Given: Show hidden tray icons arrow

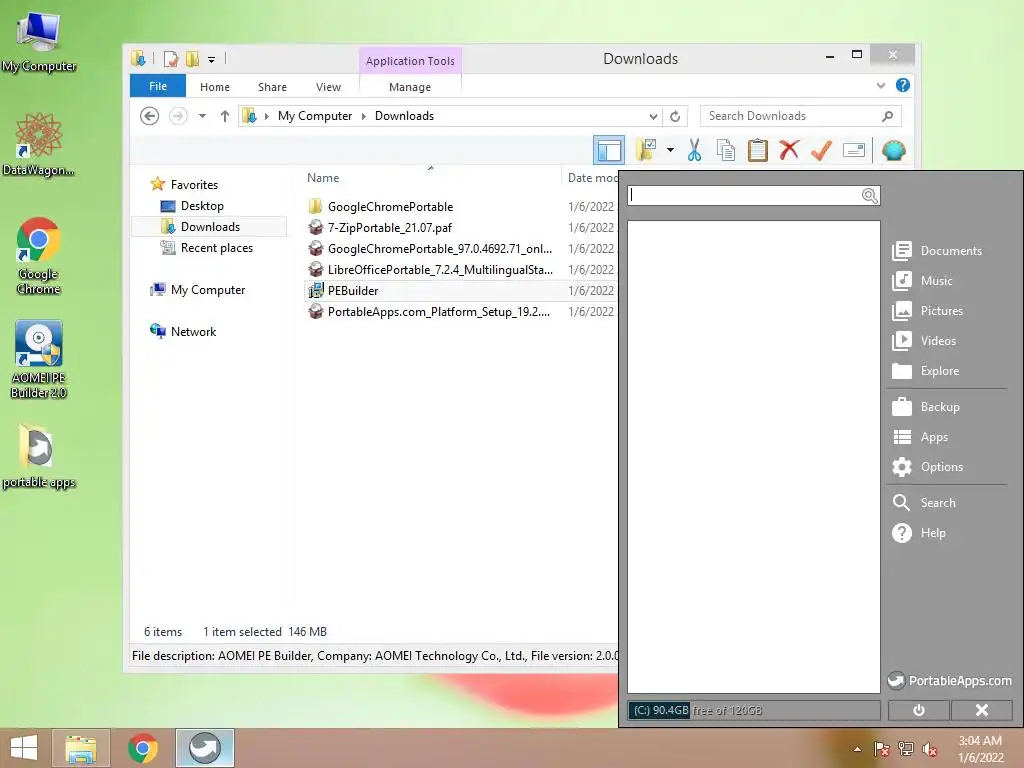Looking at the screenshot, I should 857,748.
